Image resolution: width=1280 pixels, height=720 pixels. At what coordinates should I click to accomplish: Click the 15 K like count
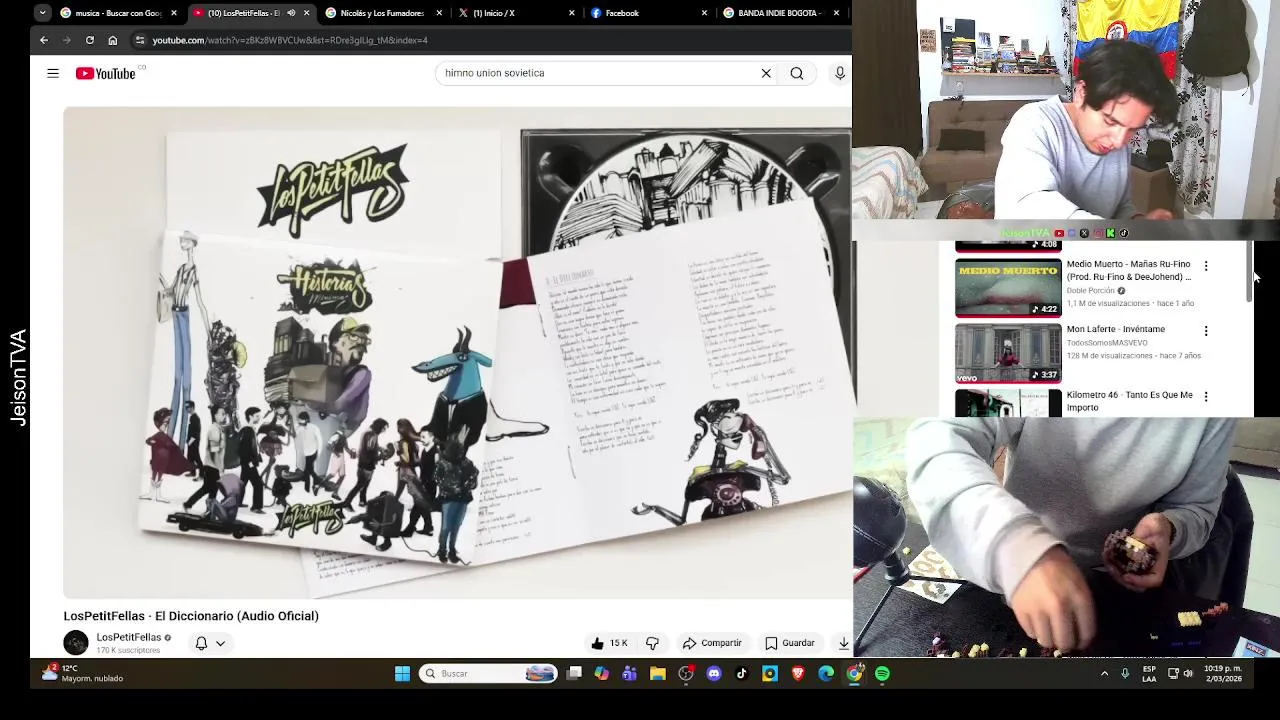[x=618, y=643]
